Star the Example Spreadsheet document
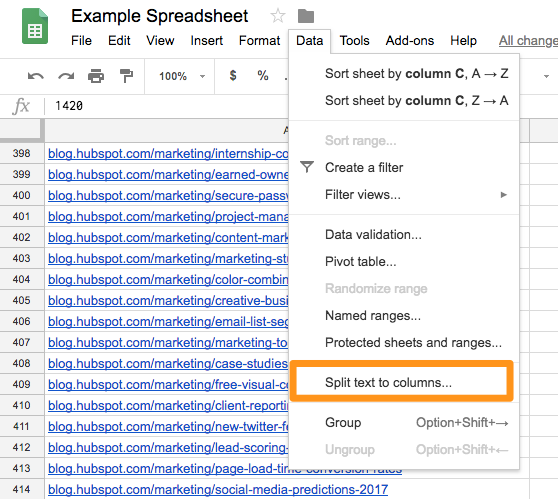 click(x=277, y=16)
